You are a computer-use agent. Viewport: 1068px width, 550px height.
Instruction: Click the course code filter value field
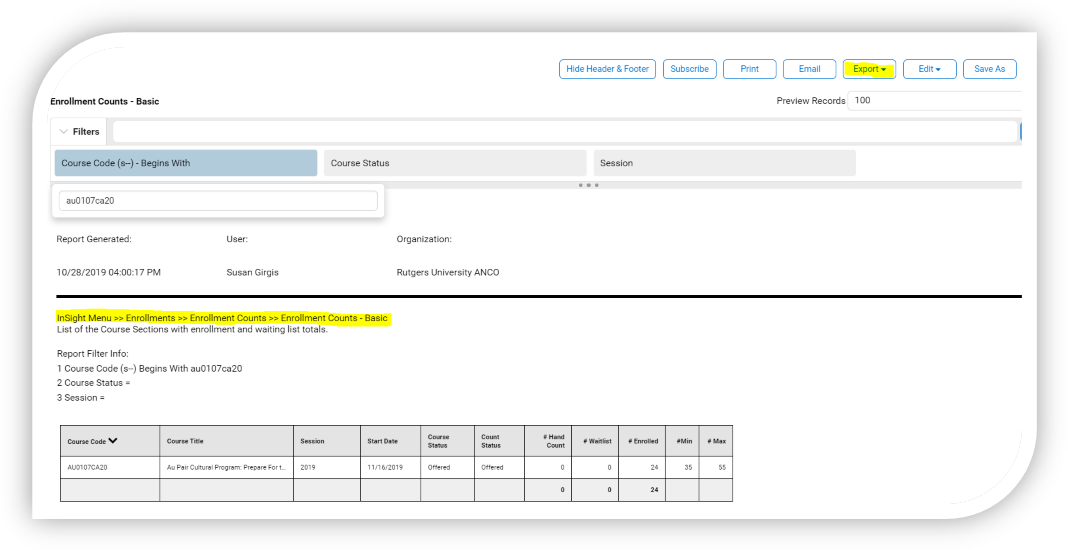[217, 201]
